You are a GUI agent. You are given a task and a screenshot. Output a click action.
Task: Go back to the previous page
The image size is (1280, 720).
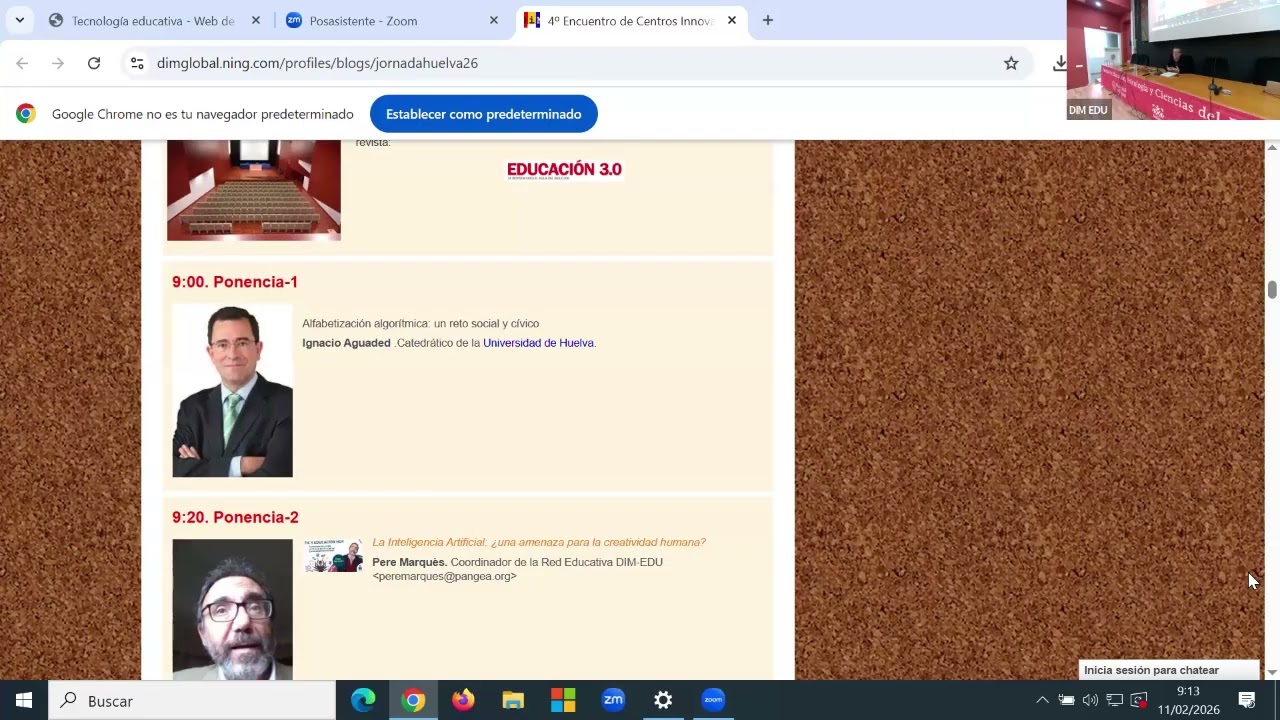coord(22,63)
